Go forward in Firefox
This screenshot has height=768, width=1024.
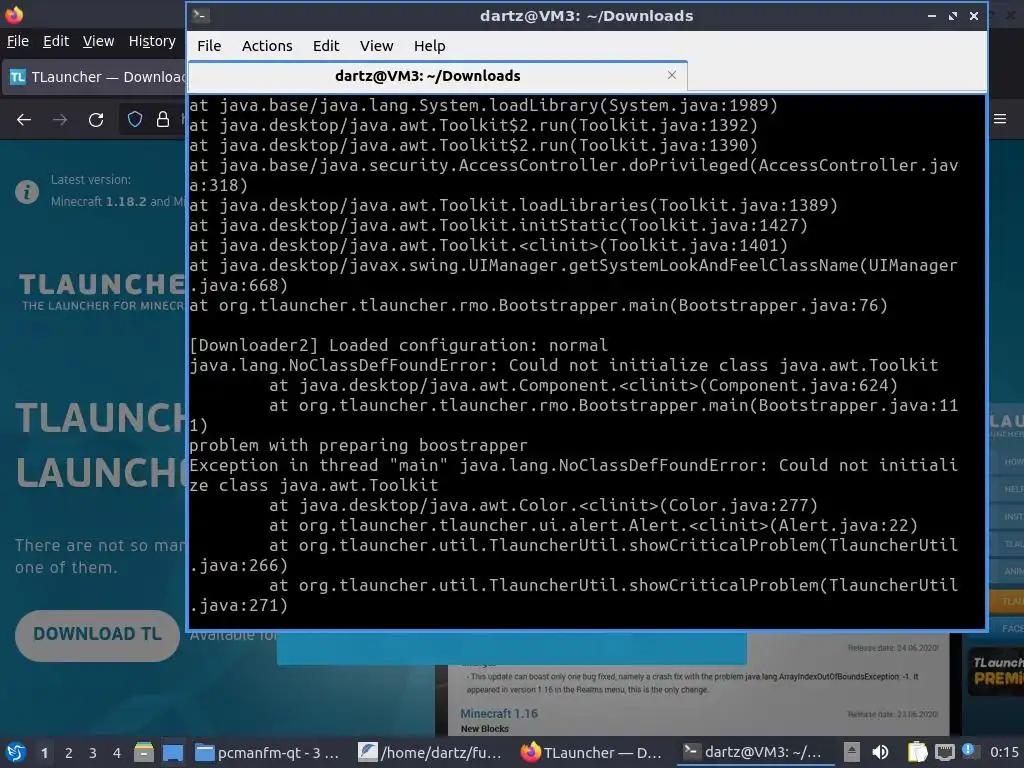pos(60,120)
